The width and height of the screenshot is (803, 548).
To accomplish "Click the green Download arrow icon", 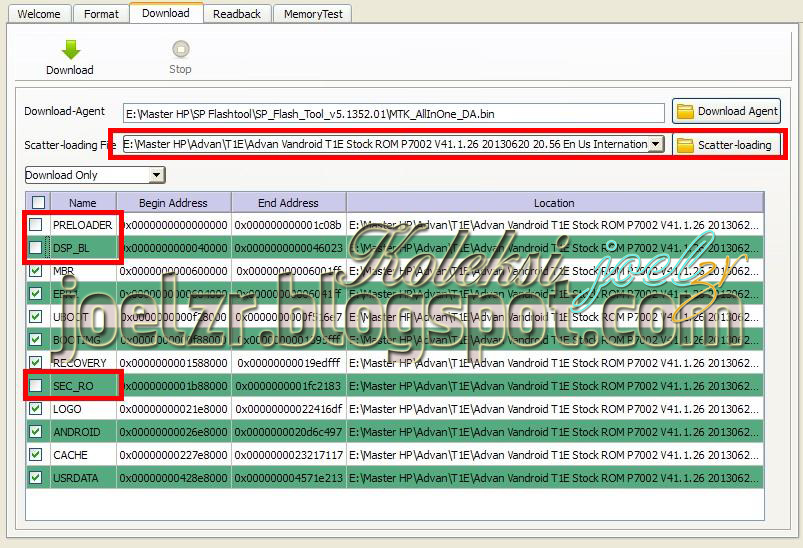I will 71,50.
